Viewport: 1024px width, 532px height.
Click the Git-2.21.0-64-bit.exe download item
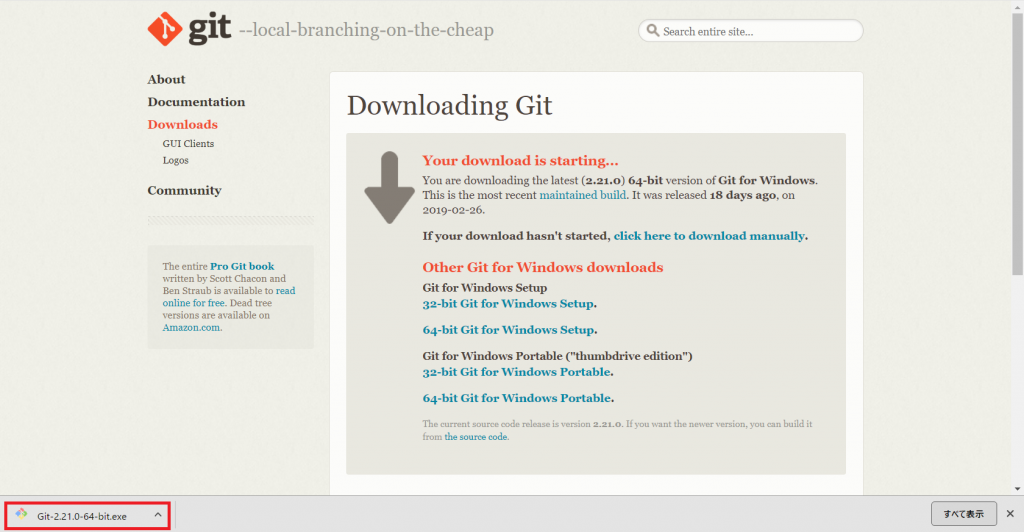(x=88, y=516)
